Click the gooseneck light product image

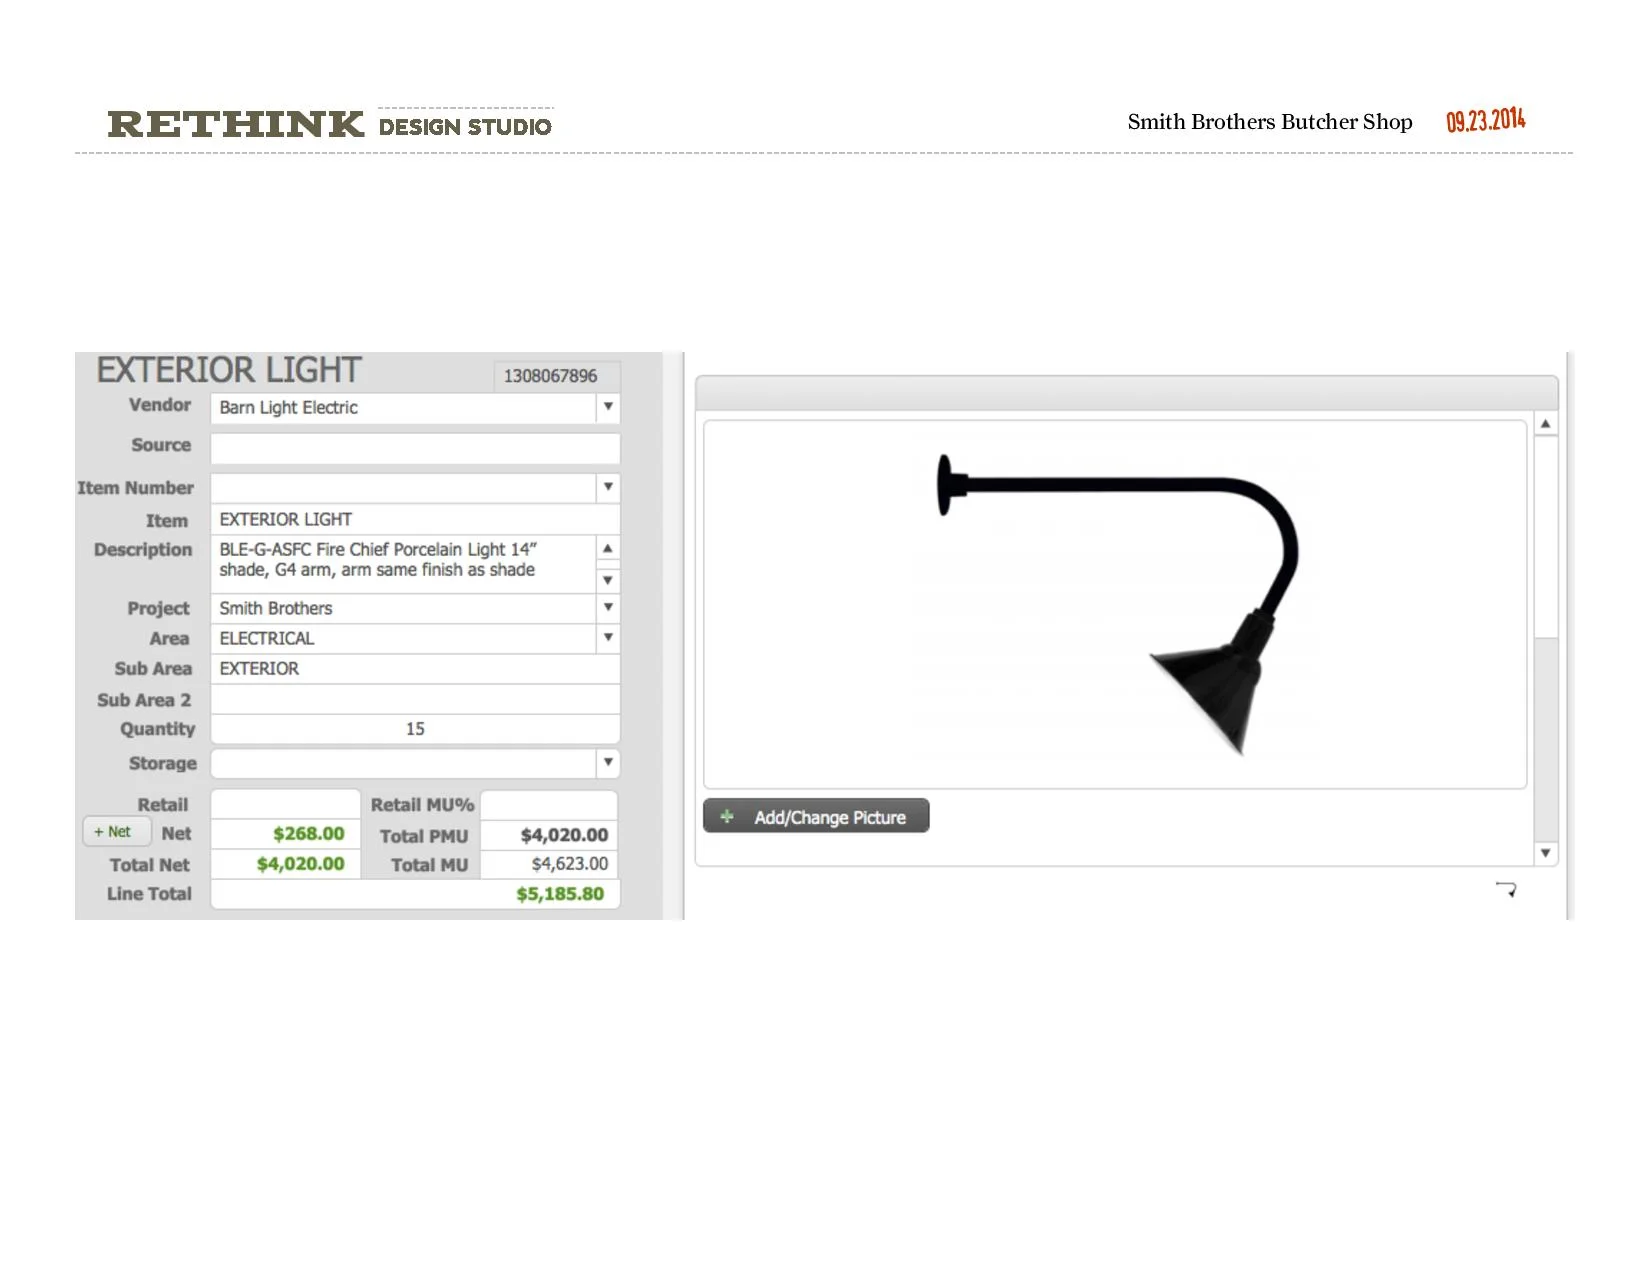point(1116,604)
